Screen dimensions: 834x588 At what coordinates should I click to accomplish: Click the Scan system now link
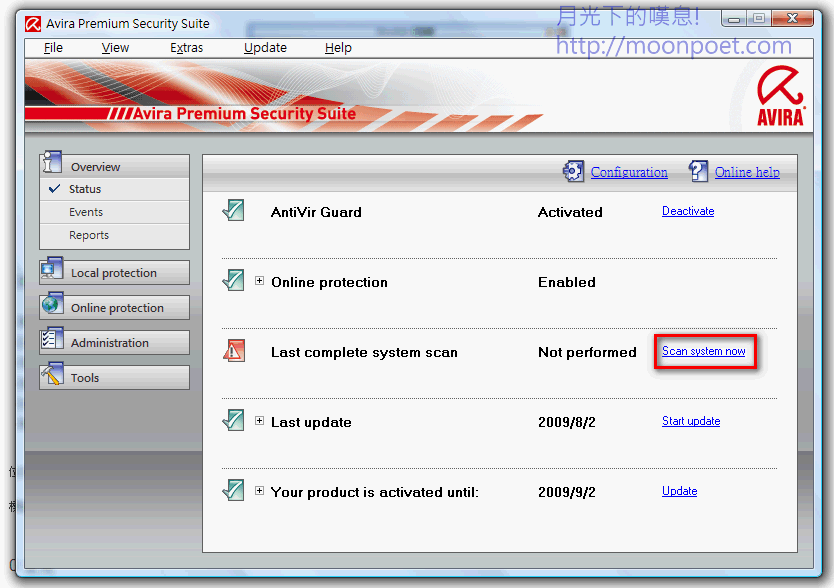[703, 351]
